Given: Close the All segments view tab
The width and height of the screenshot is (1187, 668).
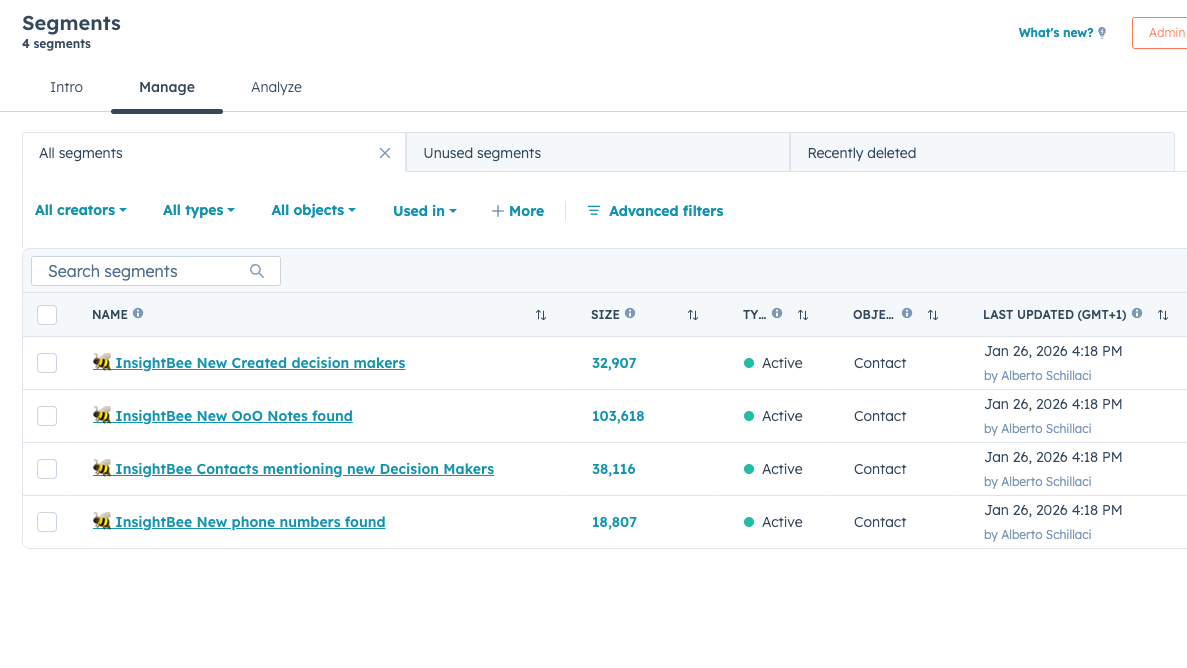Looking at the screenshot, I should click(385, 153).
